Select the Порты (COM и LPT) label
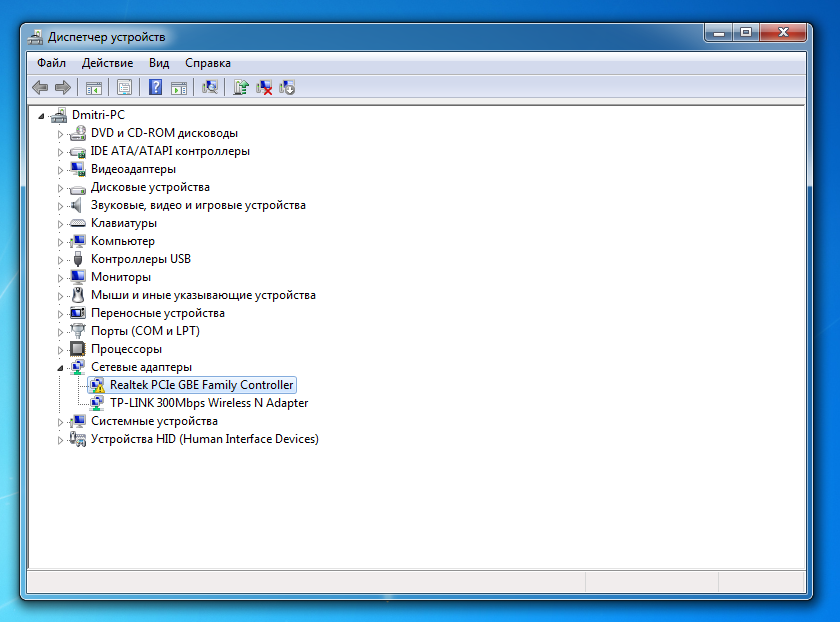 pyautogui.click(x=145, y=331)
